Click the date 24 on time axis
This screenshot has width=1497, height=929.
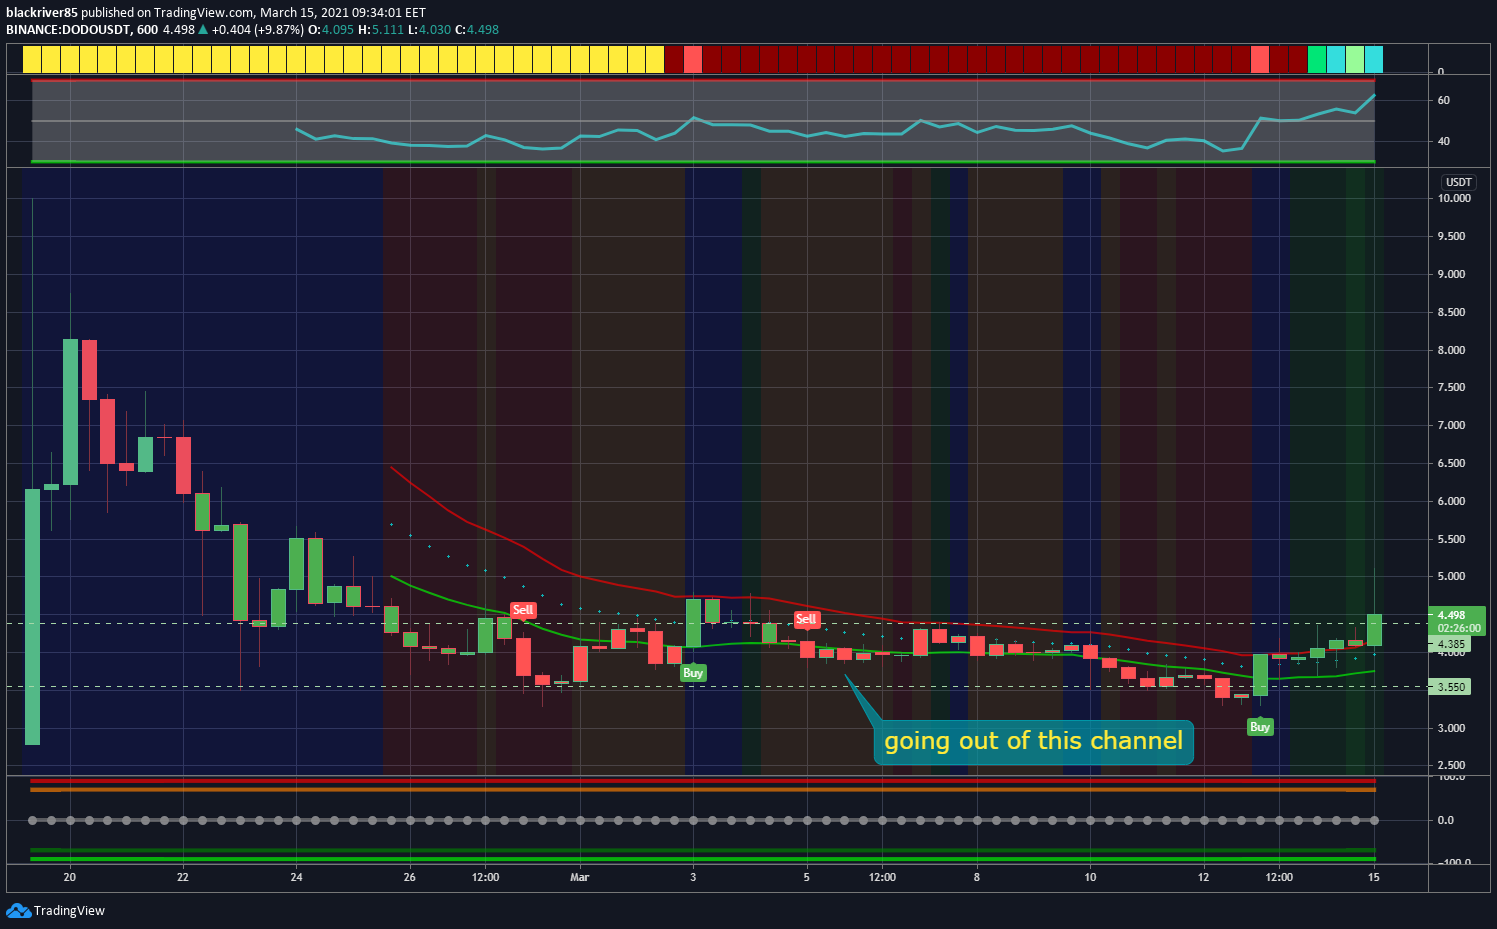(x=297, y=877)
